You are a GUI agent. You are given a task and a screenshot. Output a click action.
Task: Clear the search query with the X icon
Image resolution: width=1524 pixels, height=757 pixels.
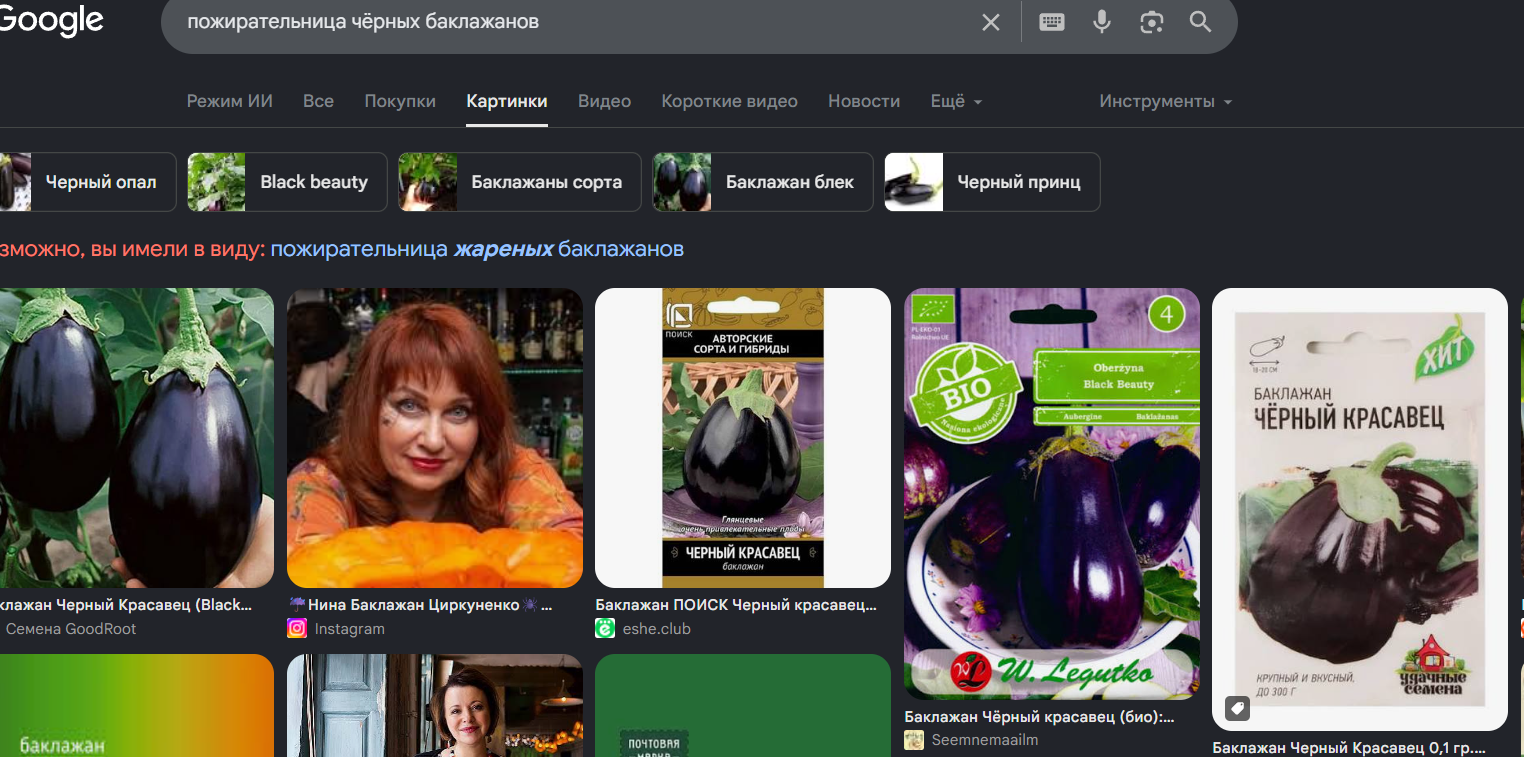click(x=991, y=22)
